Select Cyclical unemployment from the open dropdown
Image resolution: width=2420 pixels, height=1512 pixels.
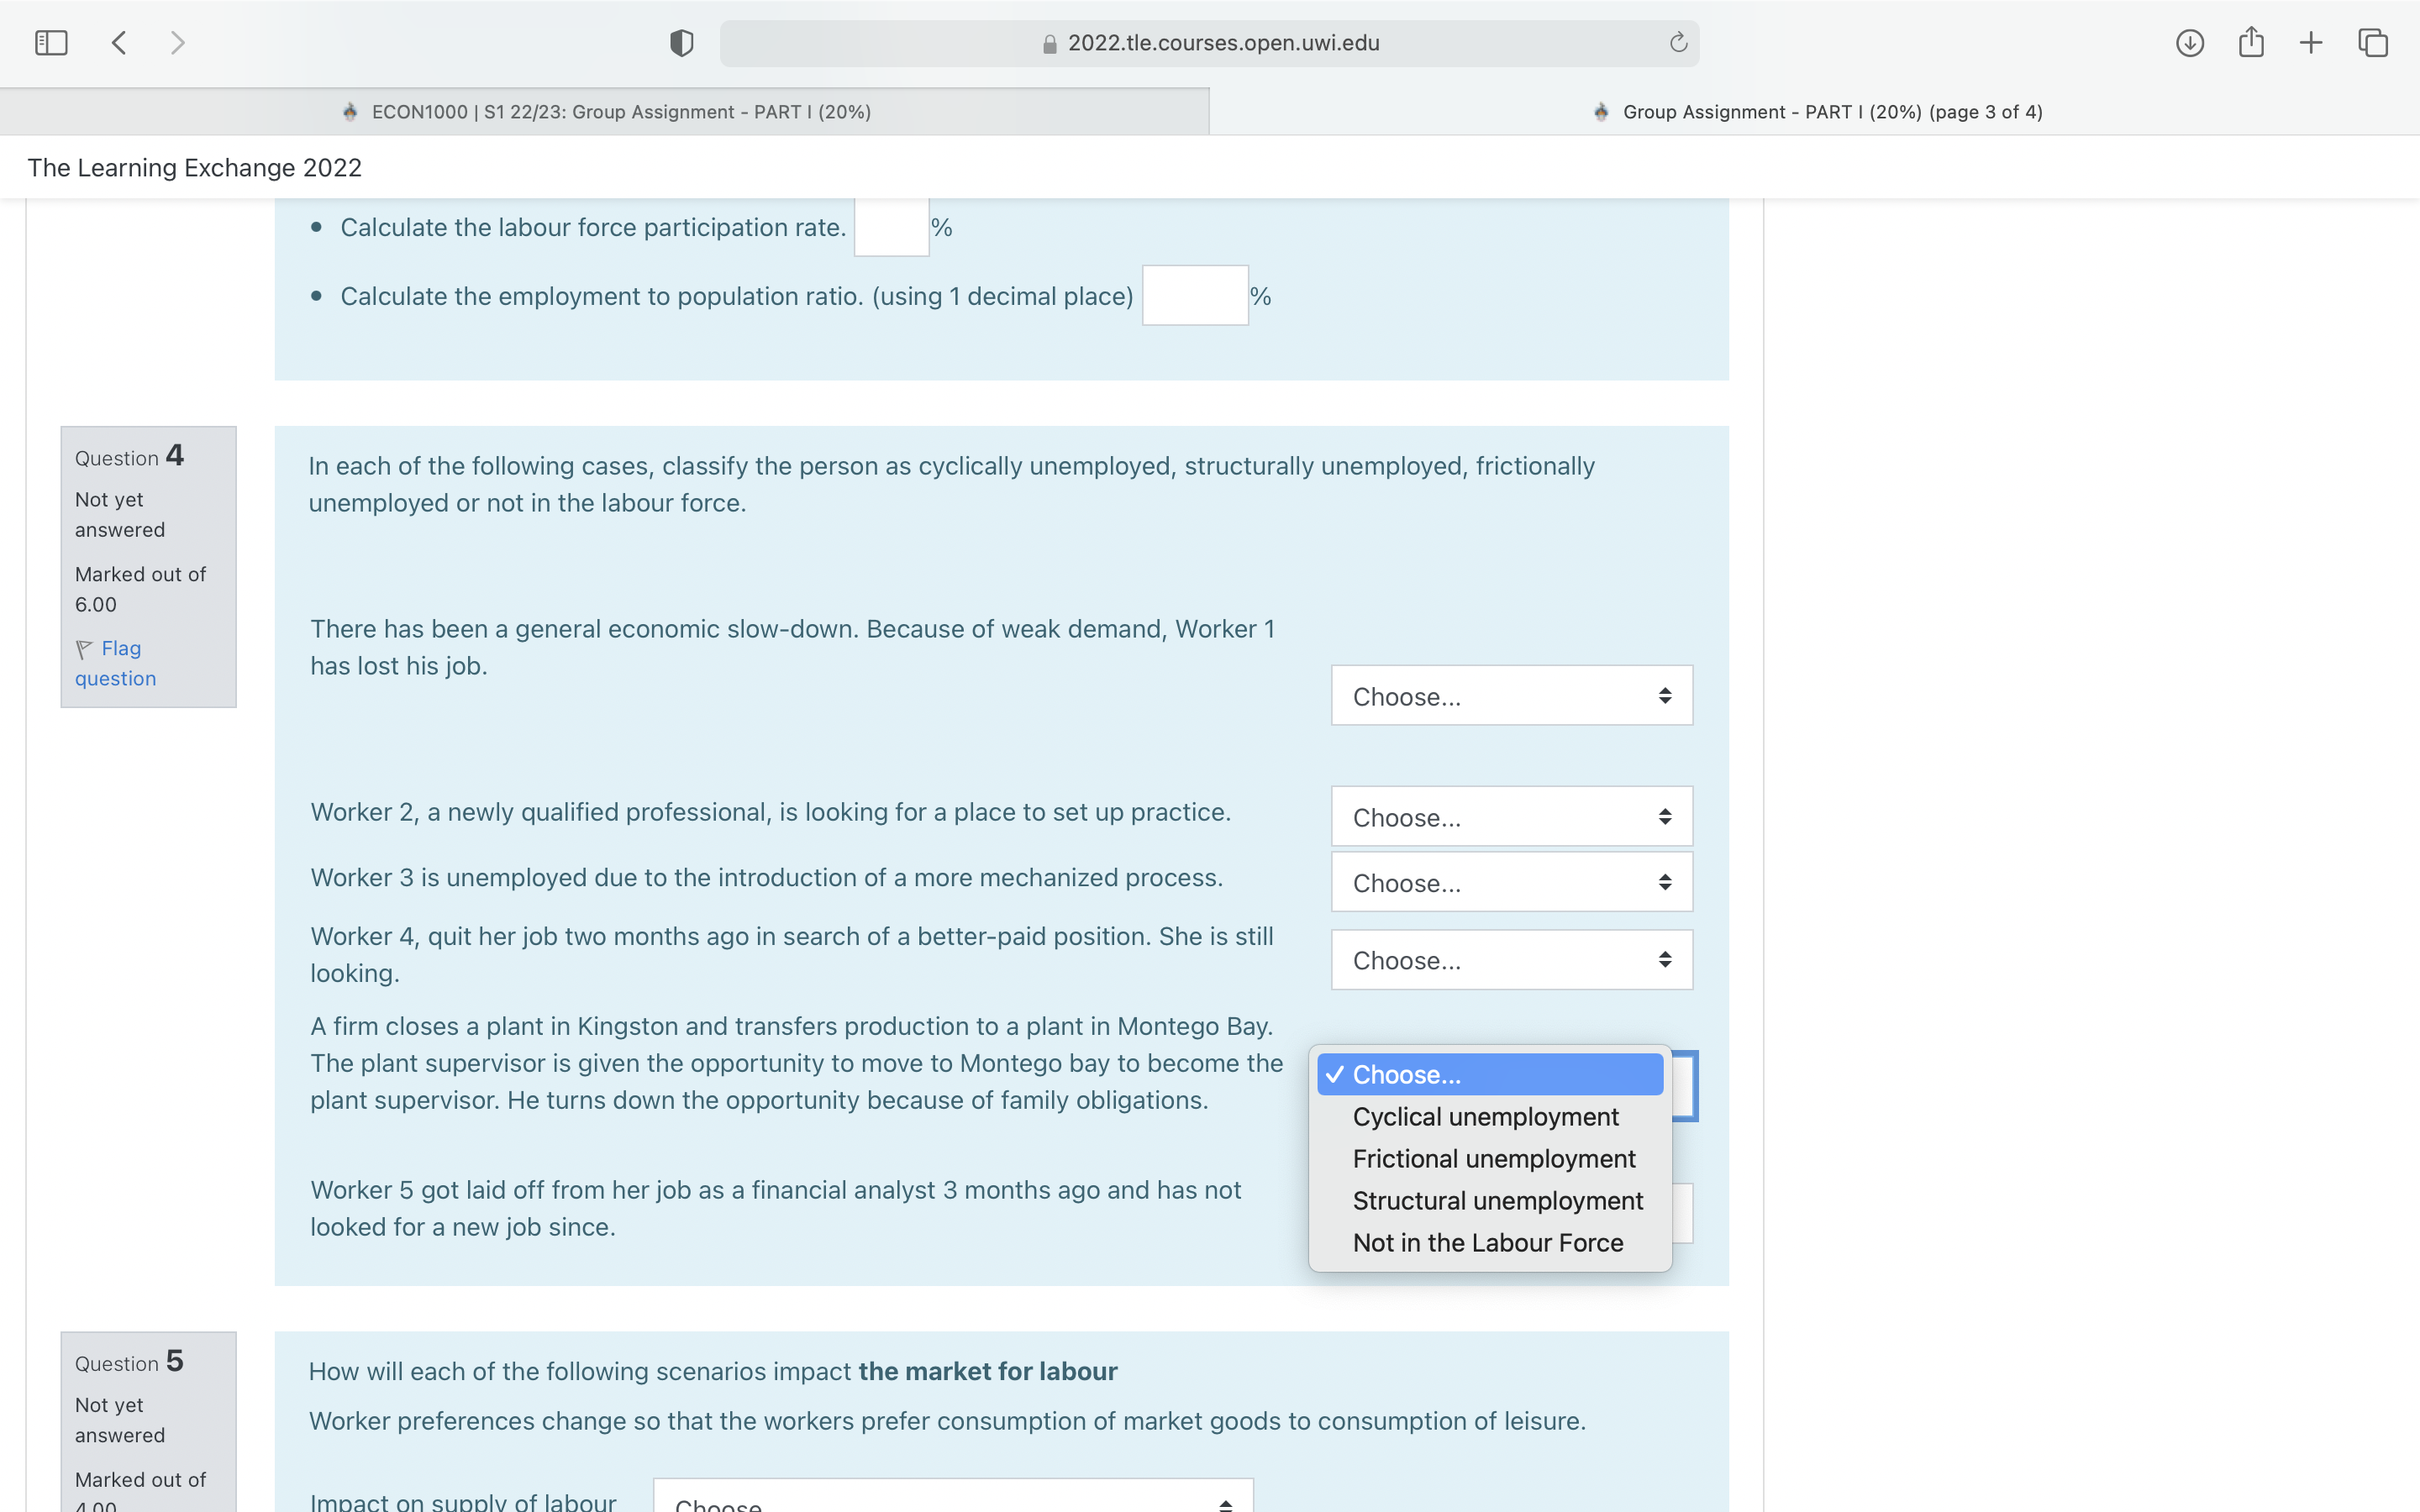point(1484,1117)
